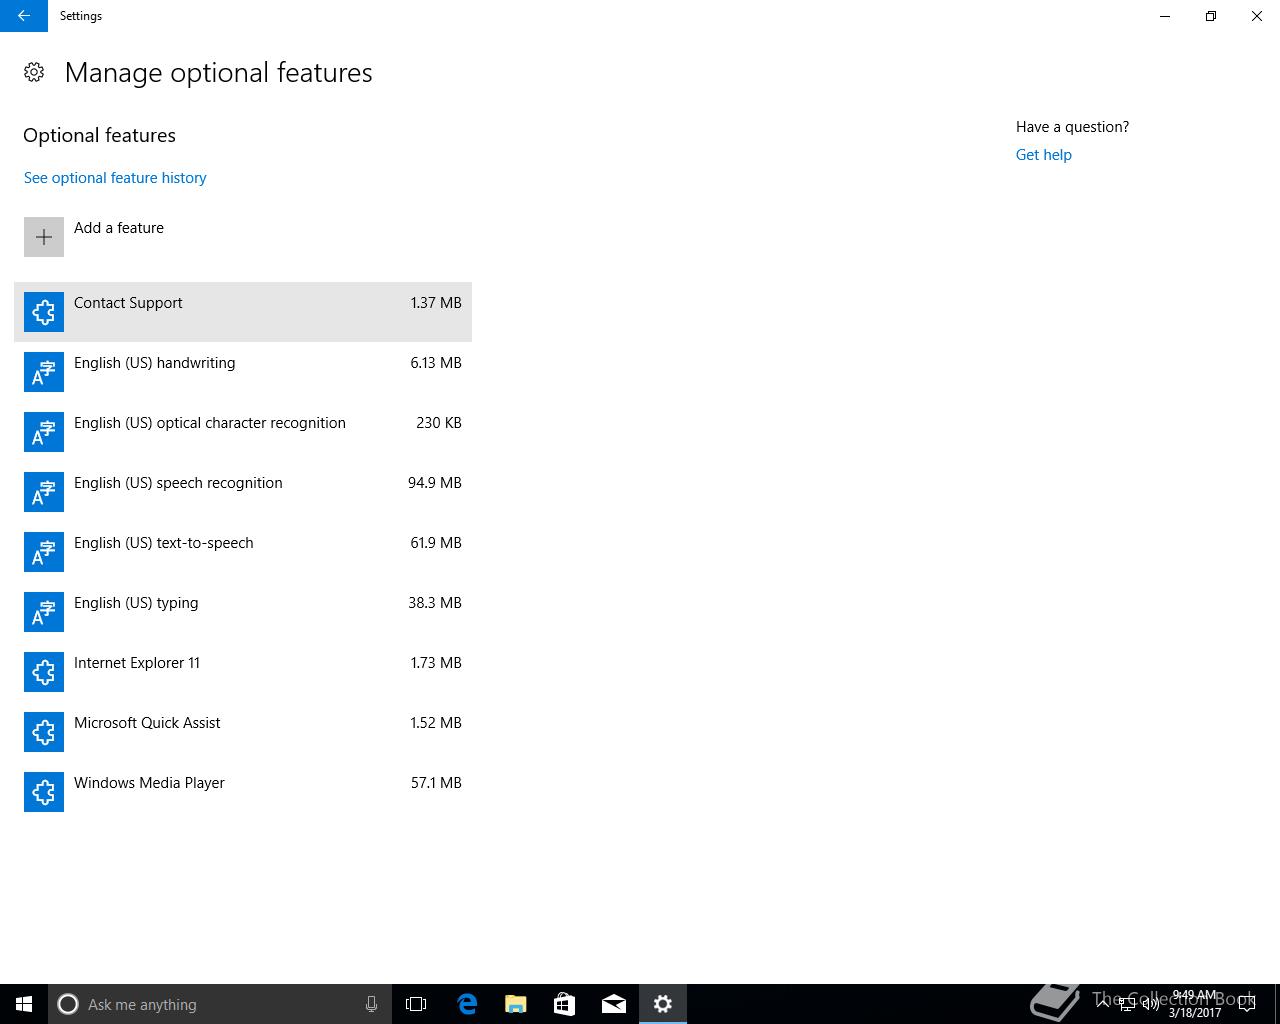Select English (US) optical character recognition label
1280x1024 pixels.
[210, 423]
